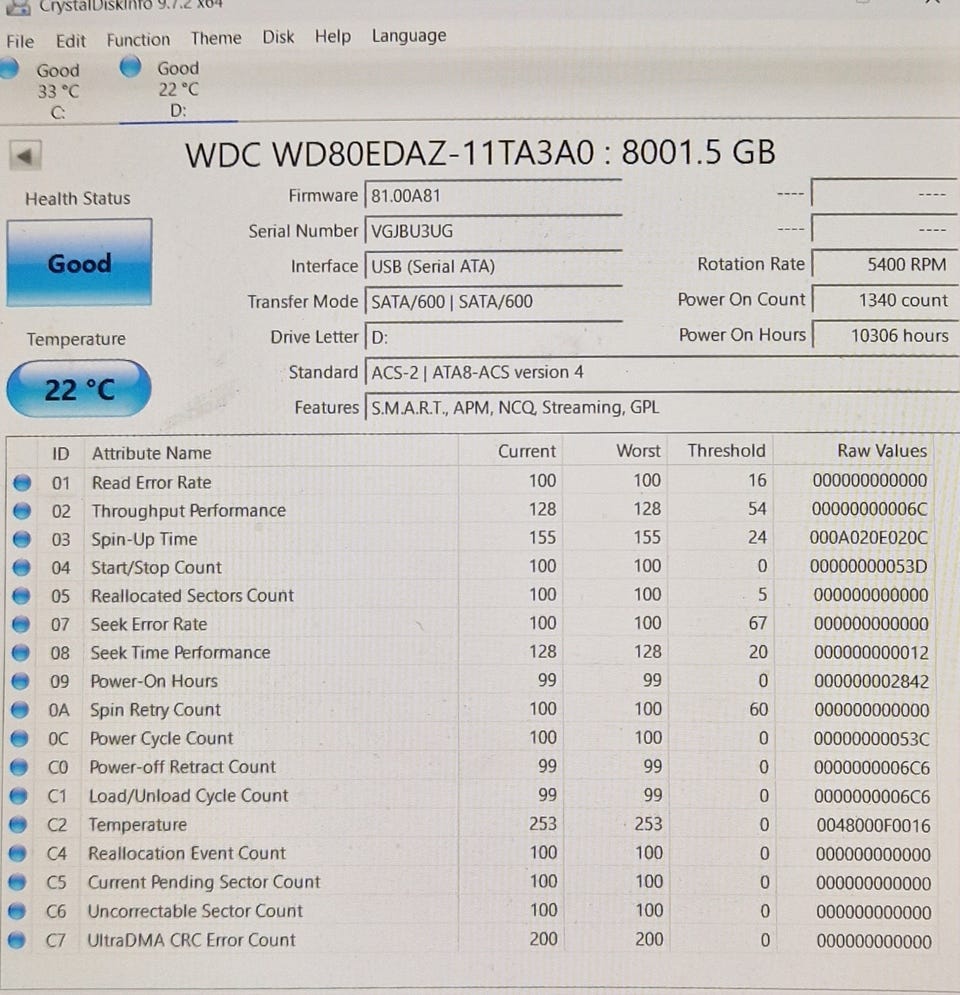
Task: Open the Theme menu
Action: tap(216, 38)
